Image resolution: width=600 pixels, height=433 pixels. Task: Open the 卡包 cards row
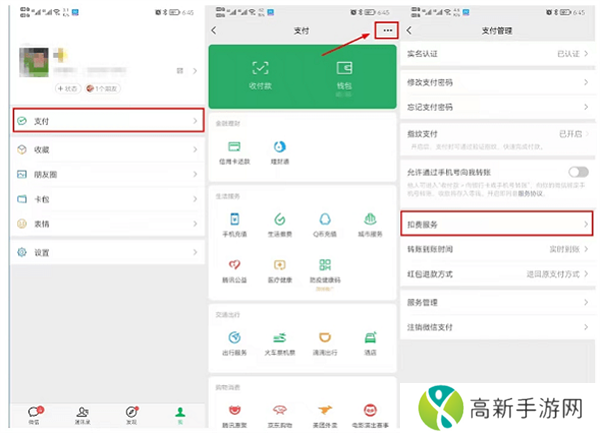point(108,199)
